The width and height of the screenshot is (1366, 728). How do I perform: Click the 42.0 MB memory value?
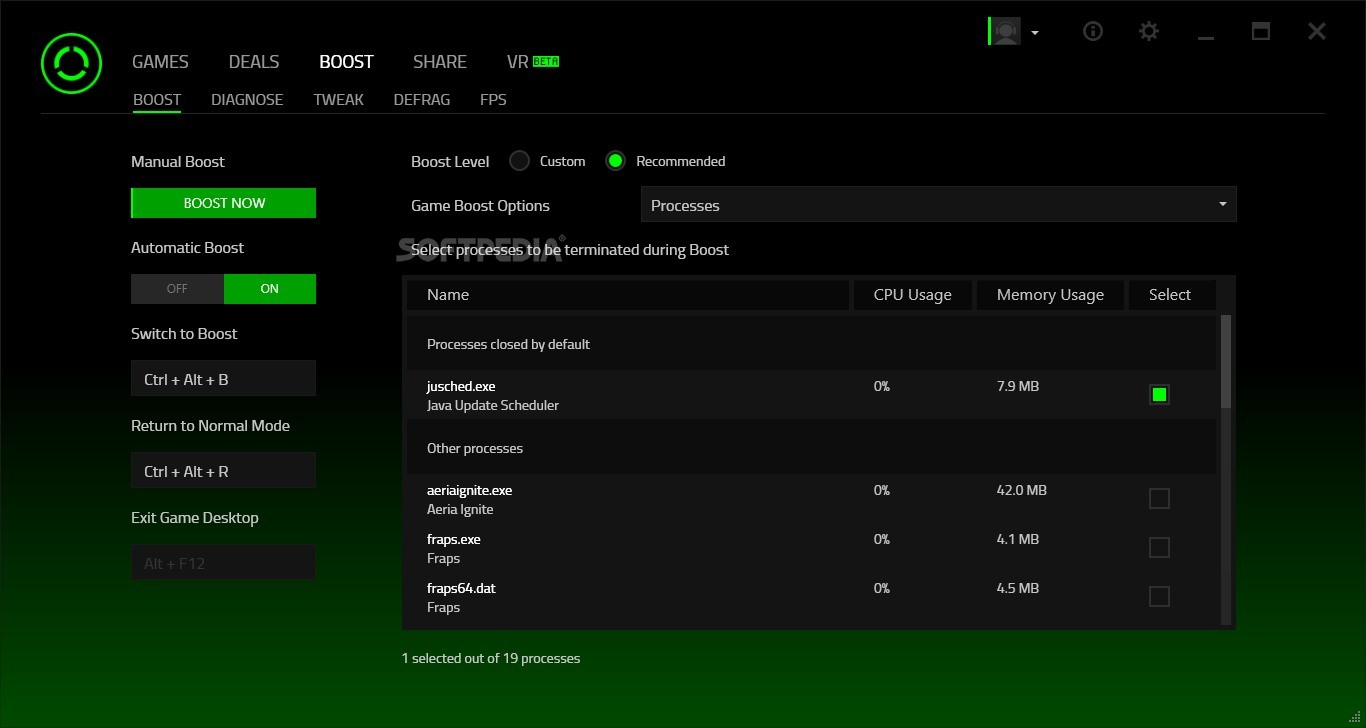tap(1022, 490)
